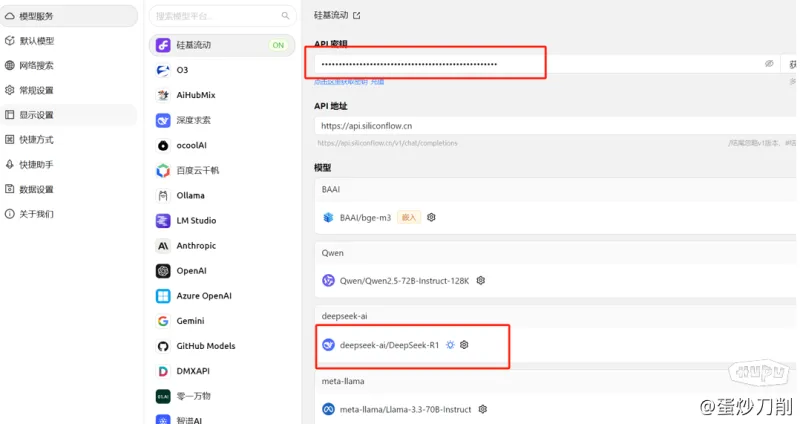Click the ON badge for 硅基流动
The width and height of the screenshot is (800, 424).
pyautogui.click(x=278, y=45)
